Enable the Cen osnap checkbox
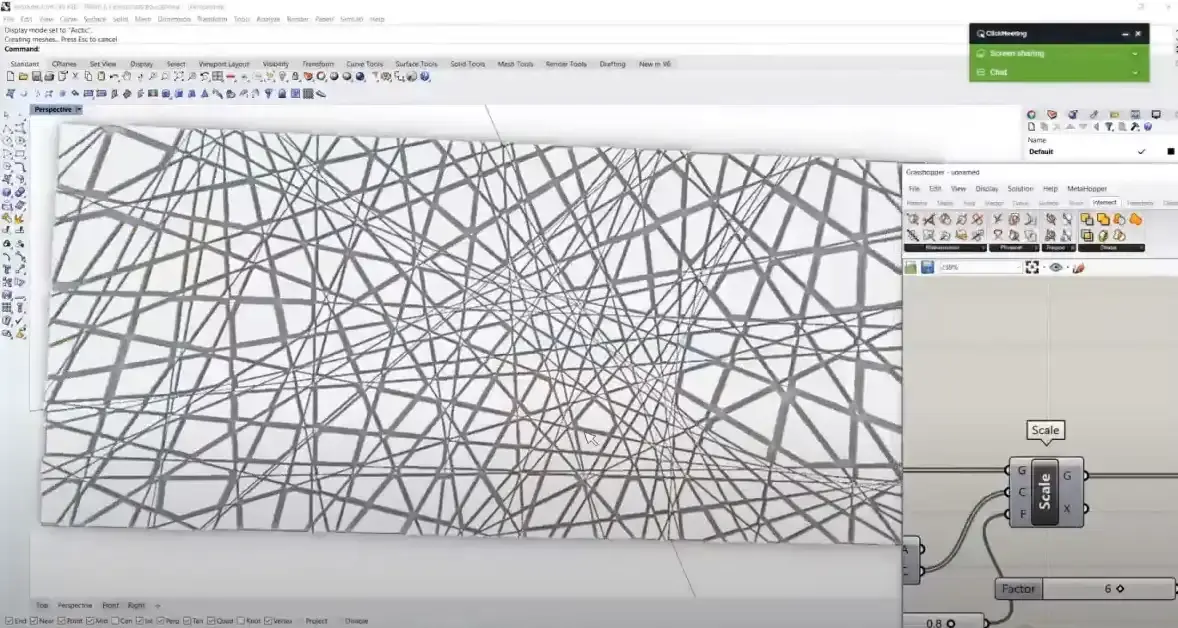This screenshot has height=628, width=1178. (116, 621)
